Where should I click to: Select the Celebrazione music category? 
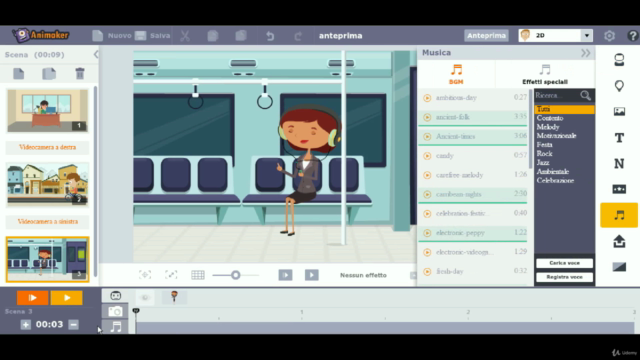point(555,181)
